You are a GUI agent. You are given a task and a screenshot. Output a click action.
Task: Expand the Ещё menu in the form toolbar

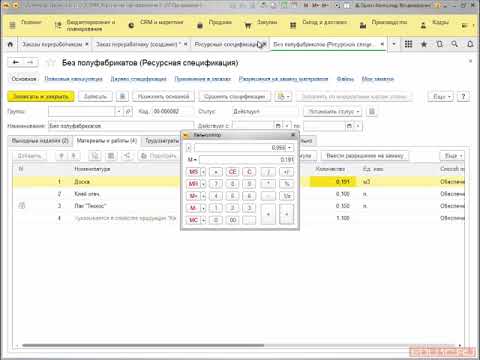click(x=441, y=97)
